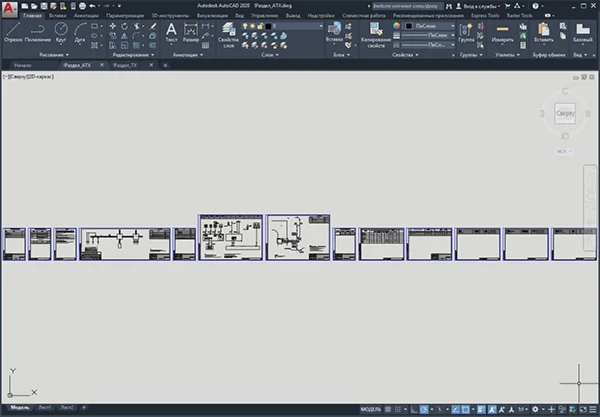Toggle clean screen in status bar
600x417 pixels.
[x=583, y=409]
